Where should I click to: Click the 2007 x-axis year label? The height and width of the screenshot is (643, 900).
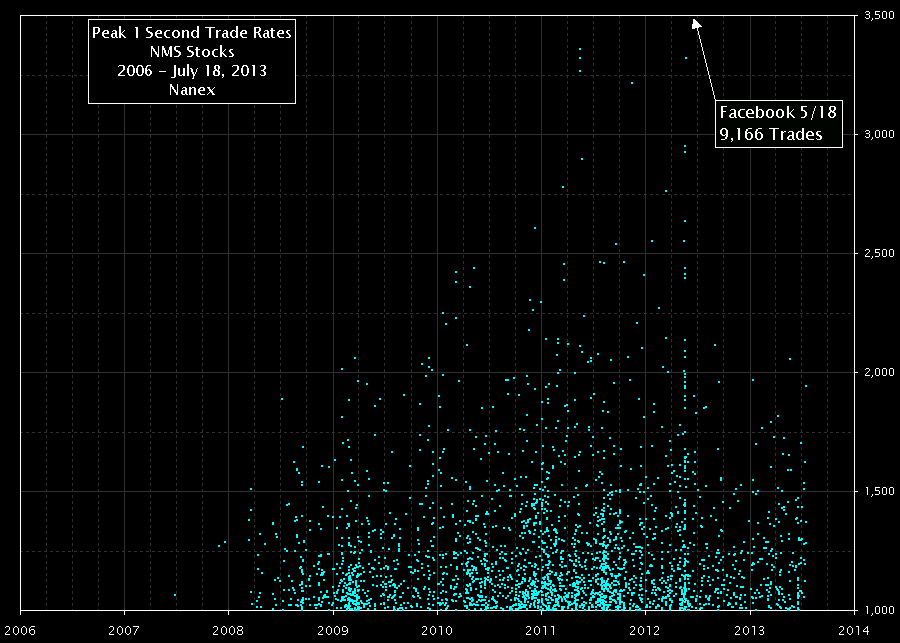coord(124,630)
